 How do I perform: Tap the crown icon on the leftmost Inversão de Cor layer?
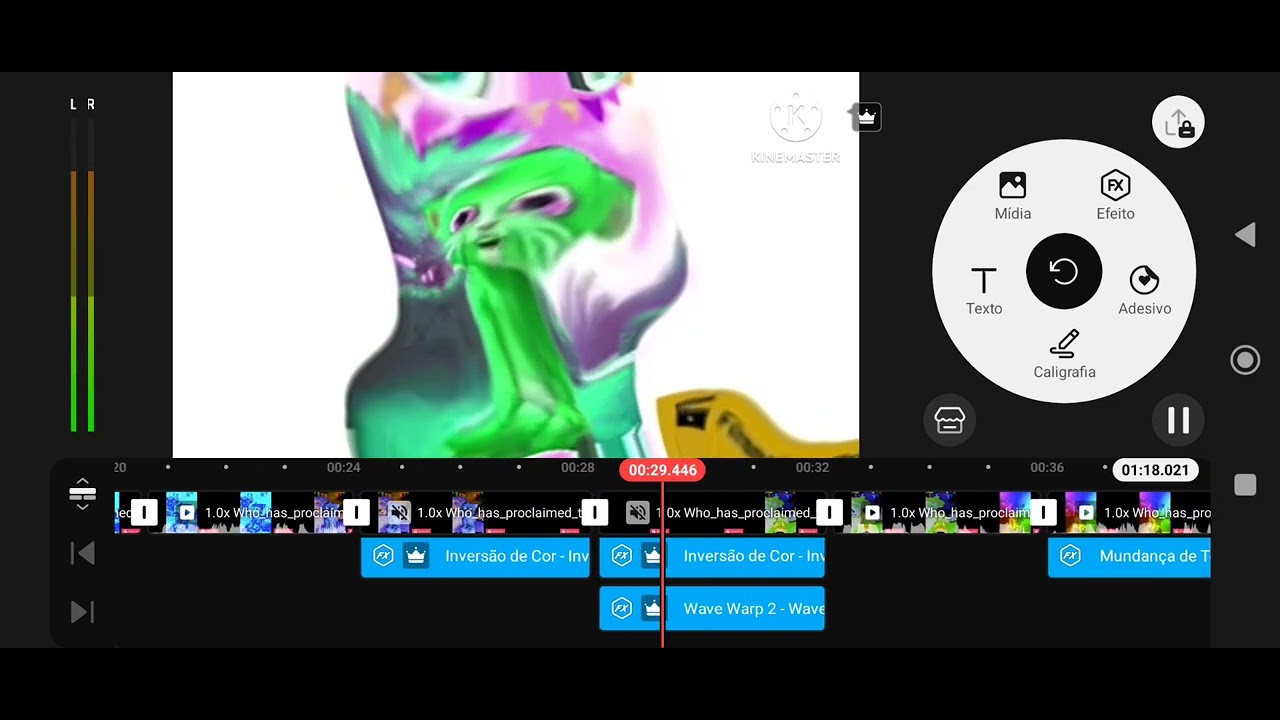coord(416,556)
